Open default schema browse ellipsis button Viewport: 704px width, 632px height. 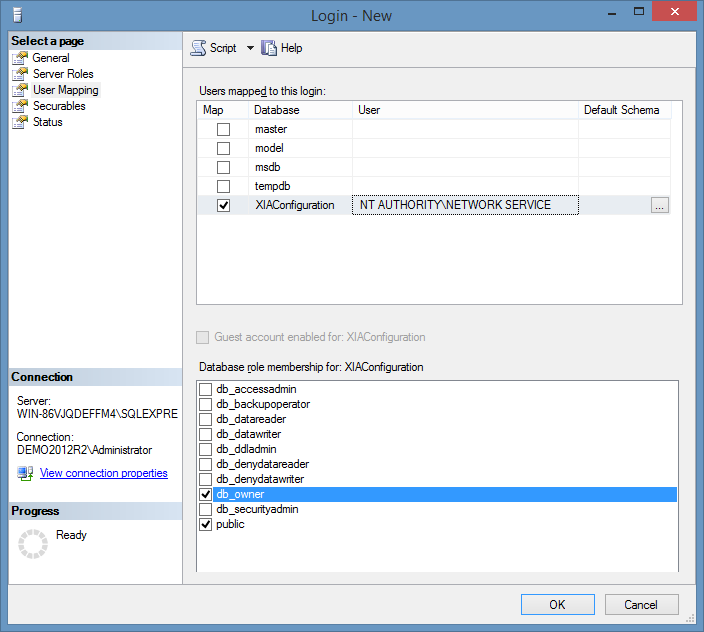[659, 205]
